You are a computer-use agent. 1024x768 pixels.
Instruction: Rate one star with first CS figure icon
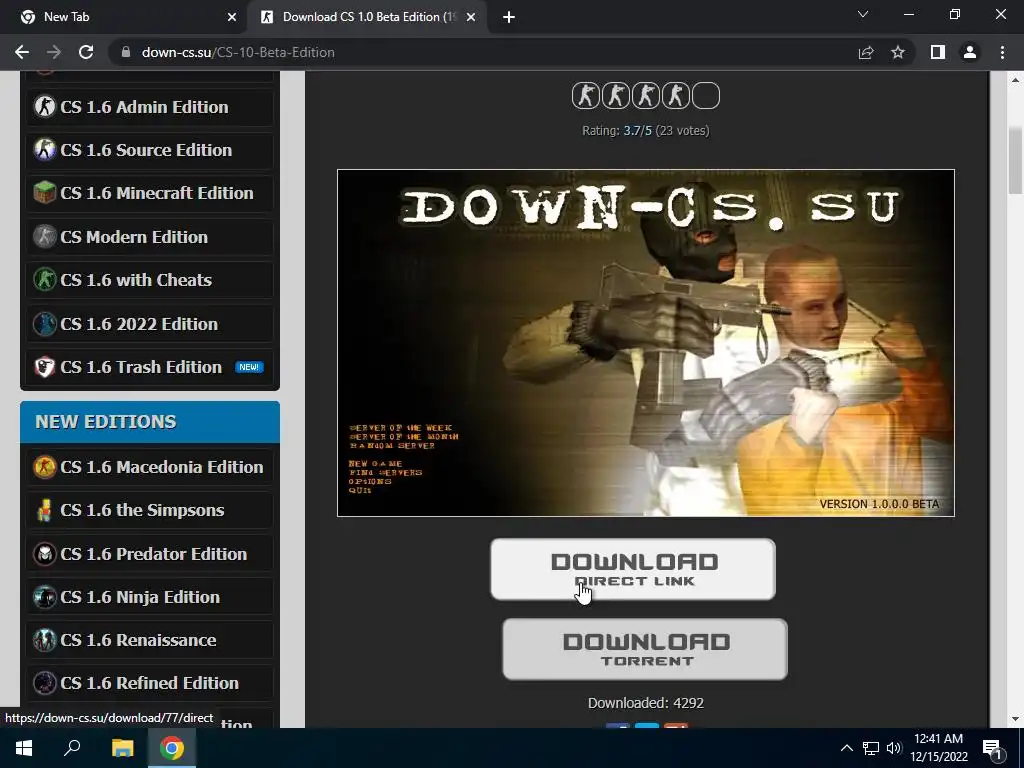[586, 96]
